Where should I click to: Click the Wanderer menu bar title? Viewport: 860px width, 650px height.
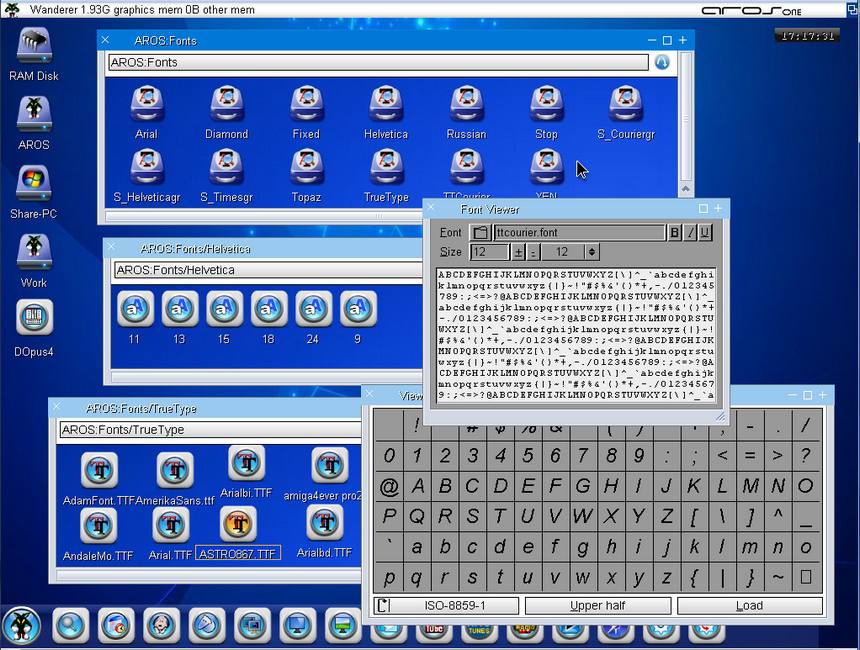(x=140, y=9)
